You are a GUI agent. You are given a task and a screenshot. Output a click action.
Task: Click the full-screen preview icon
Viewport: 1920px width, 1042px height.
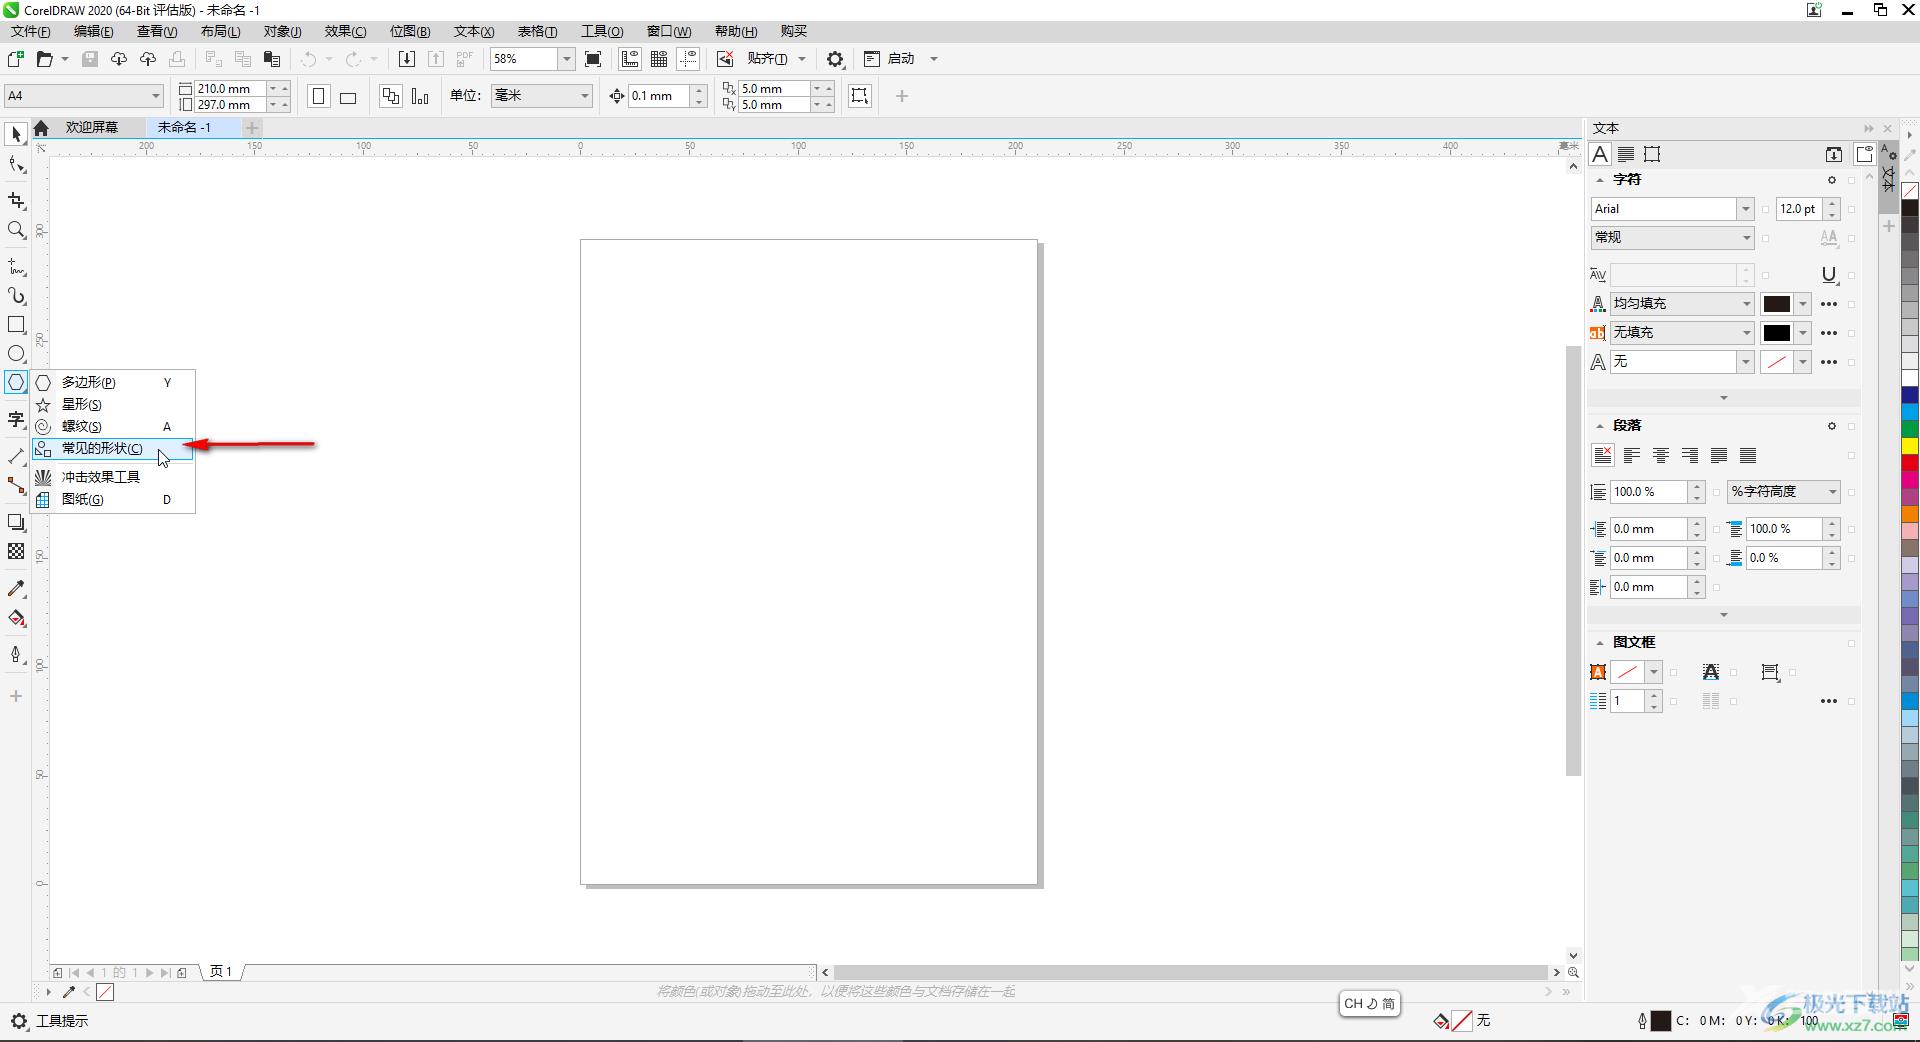coord(593,59)
